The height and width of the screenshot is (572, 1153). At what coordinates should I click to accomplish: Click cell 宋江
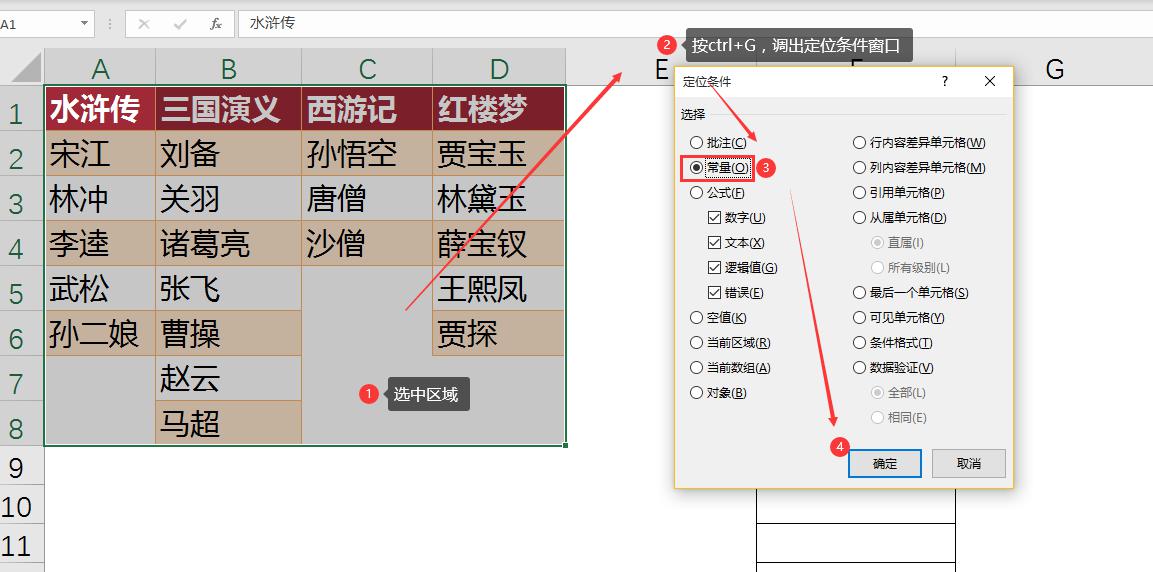(100, 154)
